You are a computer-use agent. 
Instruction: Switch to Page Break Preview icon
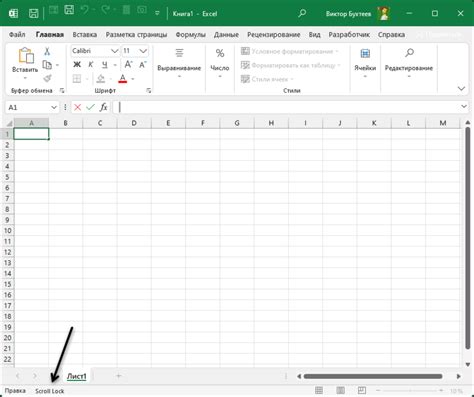click(x=362, y=390)
